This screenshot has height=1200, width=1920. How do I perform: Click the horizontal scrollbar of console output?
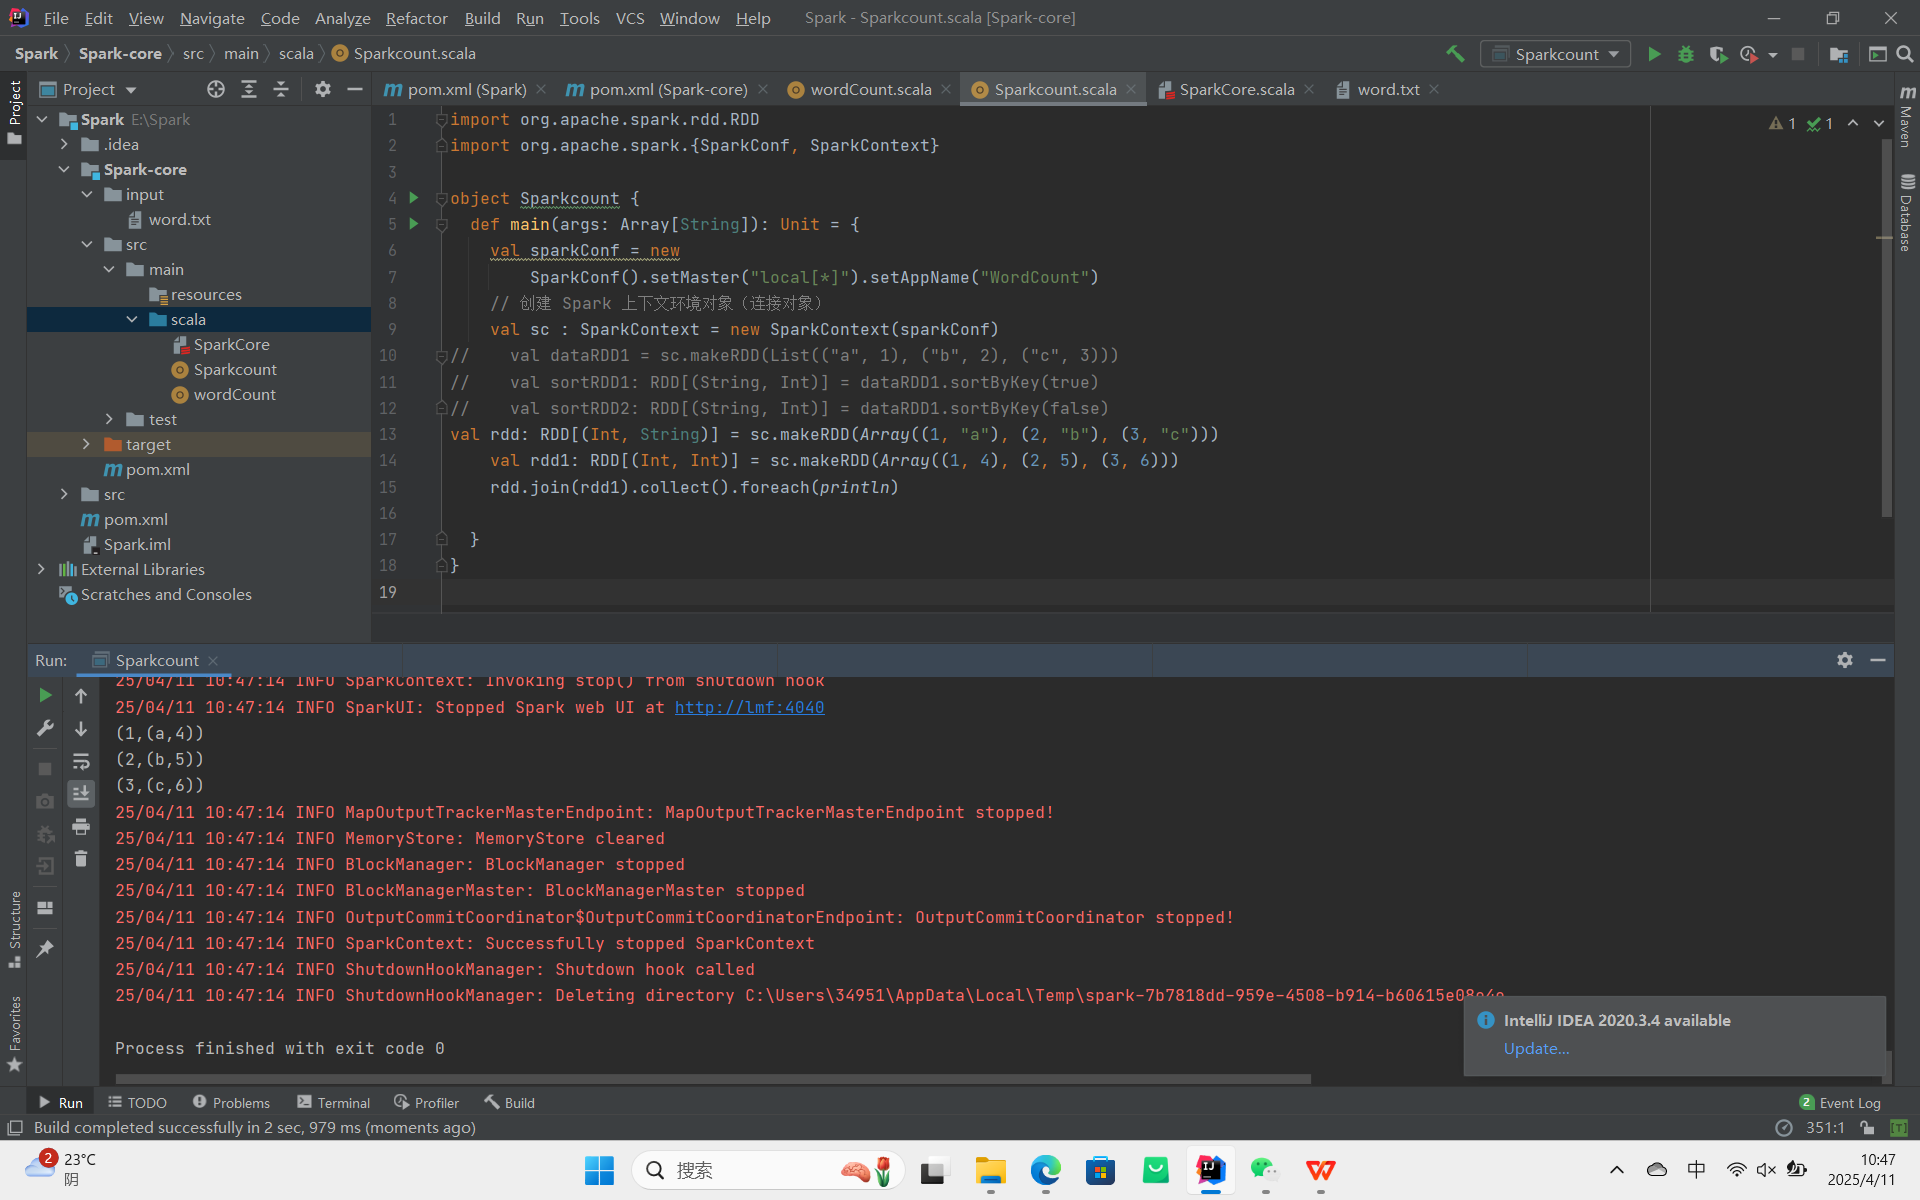pos(712,1079)
